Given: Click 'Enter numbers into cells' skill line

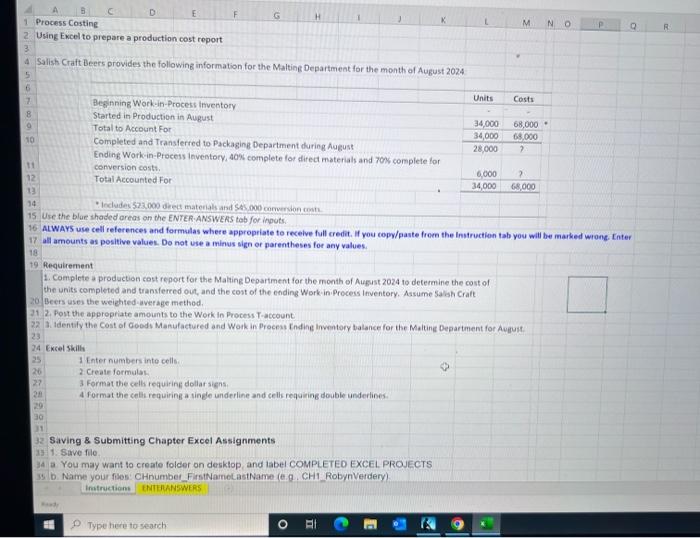Looking at the screenshot, I should [129, 360].
